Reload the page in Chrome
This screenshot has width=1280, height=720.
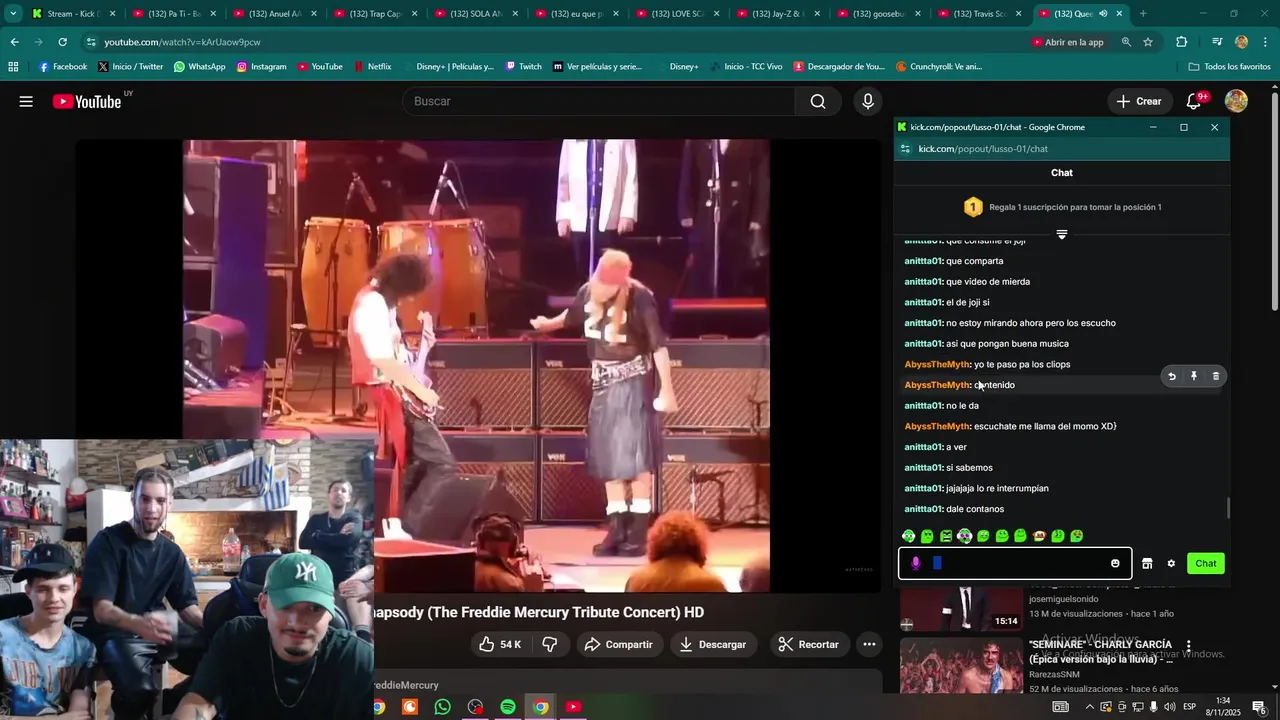[62, 42]
